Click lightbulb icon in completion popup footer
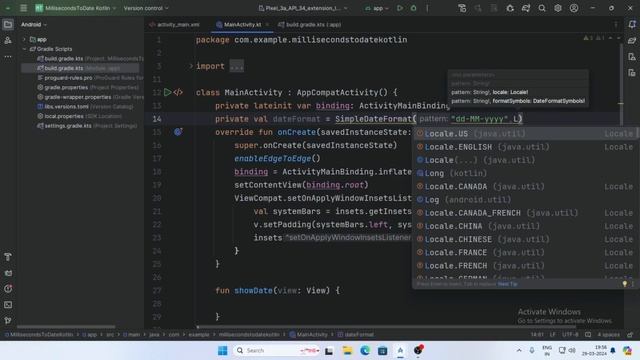Viewport: 640px width, 360px height. click(624, 284)
